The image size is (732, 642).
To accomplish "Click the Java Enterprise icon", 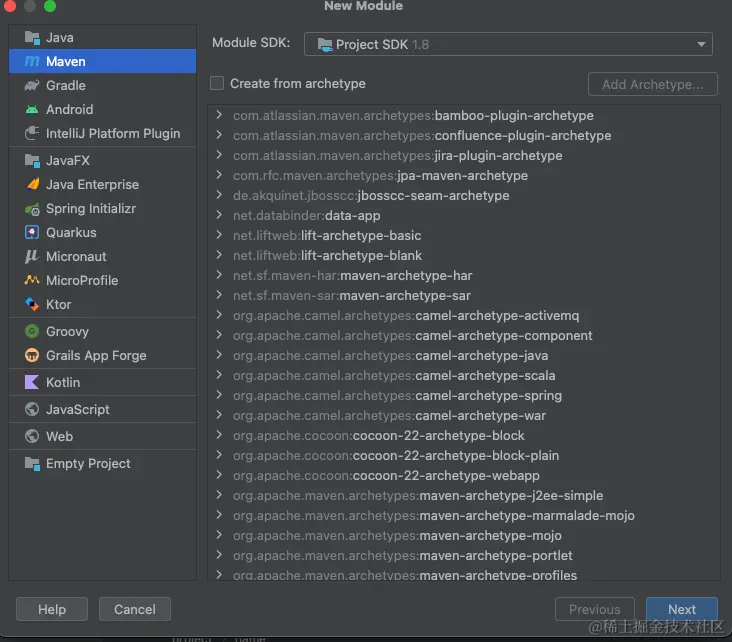I will [x=33, y=184].
